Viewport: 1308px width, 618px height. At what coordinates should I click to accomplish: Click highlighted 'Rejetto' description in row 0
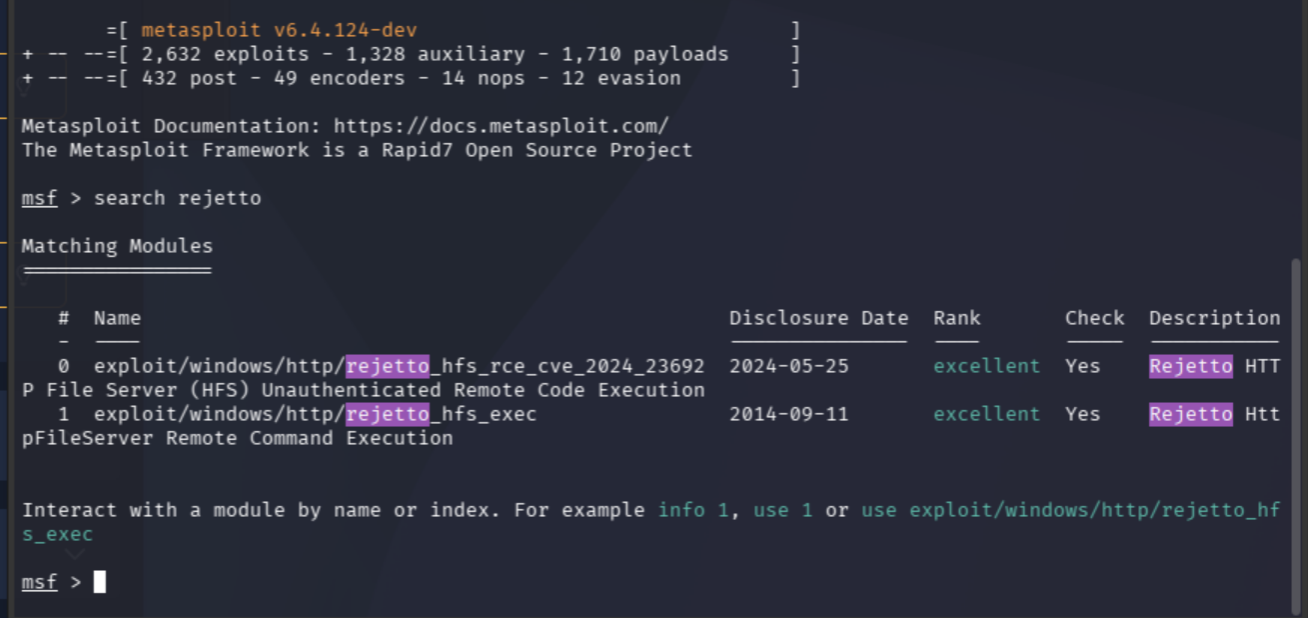1191,366
